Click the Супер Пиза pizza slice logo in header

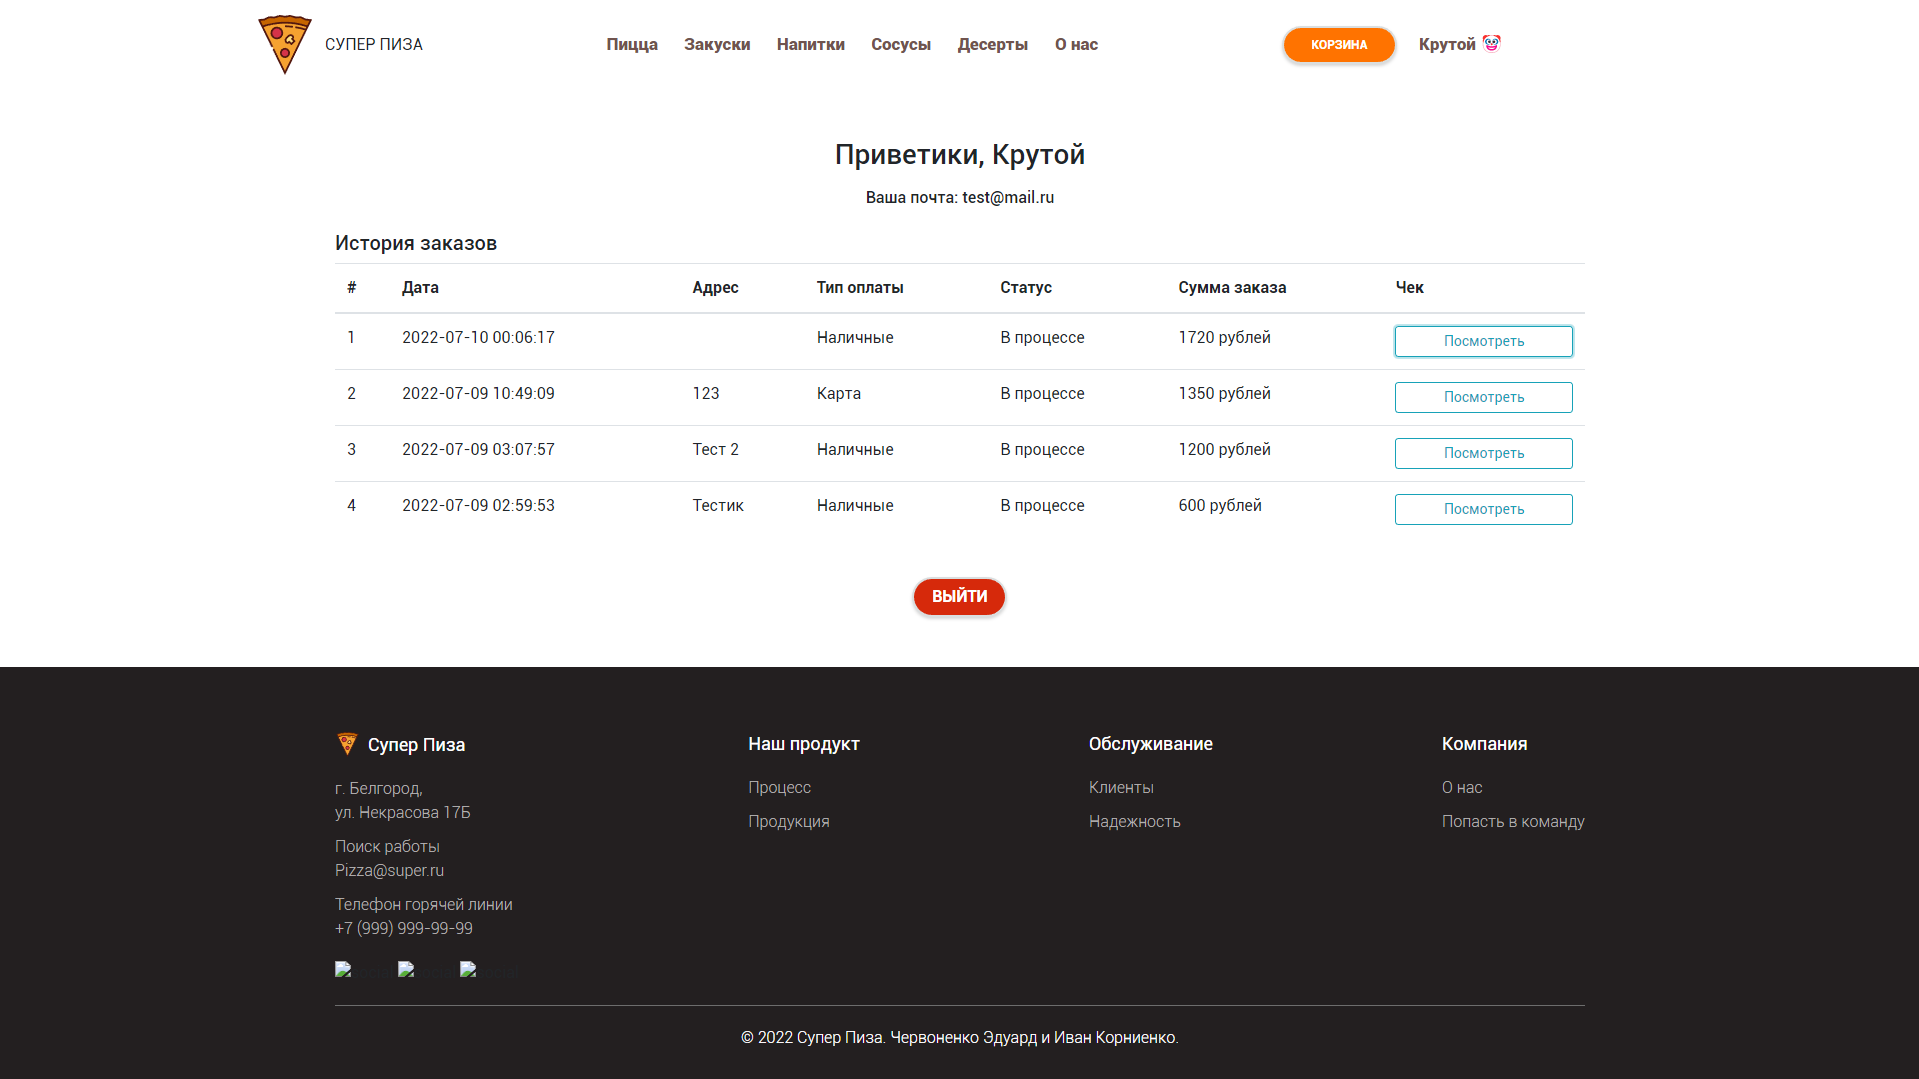click(x=284, y=44)
